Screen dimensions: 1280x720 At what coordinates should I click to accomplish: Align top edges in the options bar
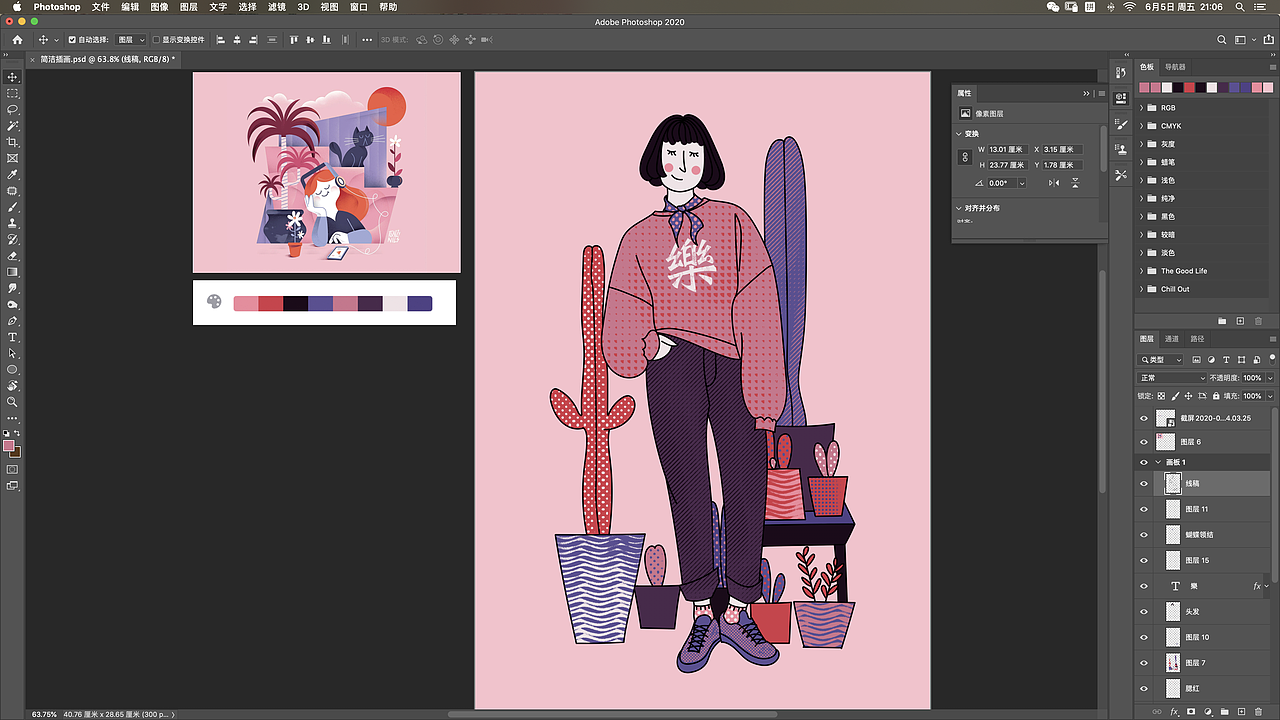point(293,40)
